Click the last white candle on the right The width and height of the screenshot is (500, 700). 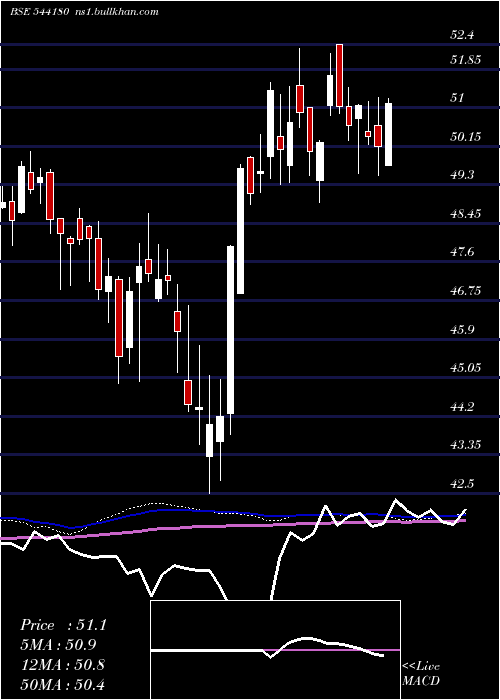tap(388, 134)
